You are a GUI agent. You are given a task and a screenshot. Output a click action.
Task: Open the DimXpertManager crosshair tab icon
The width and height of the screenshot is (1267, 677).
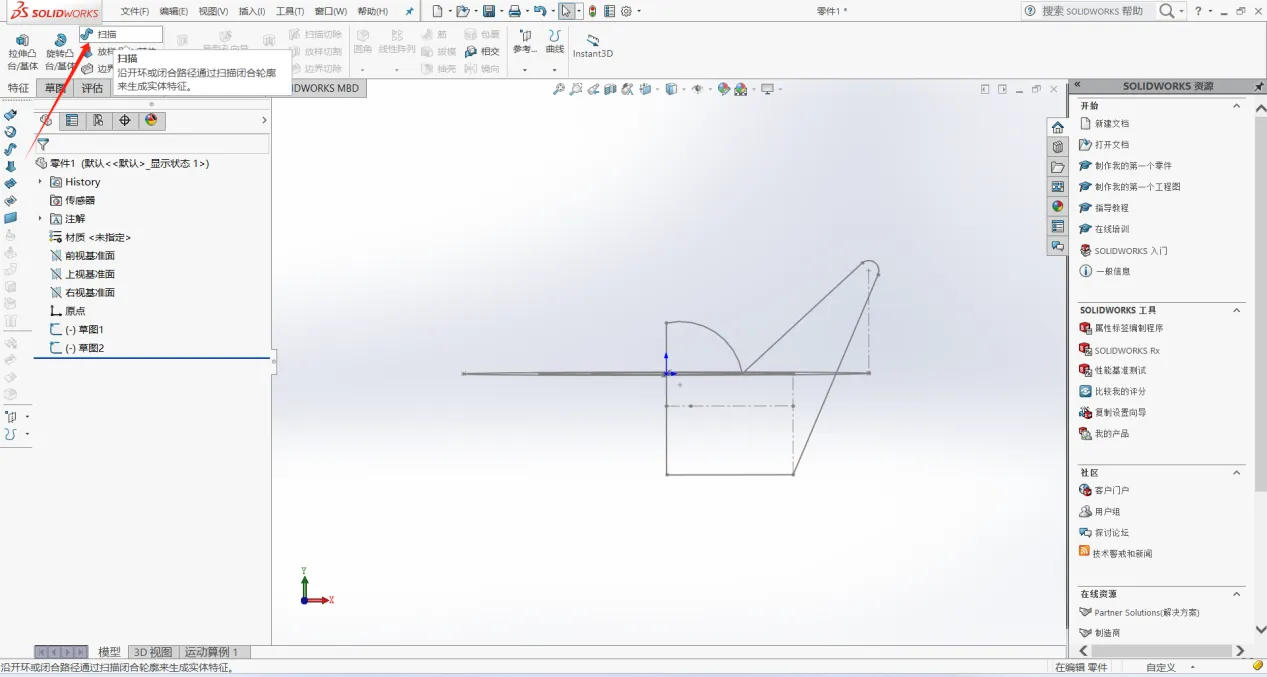(x=125, y=120)
